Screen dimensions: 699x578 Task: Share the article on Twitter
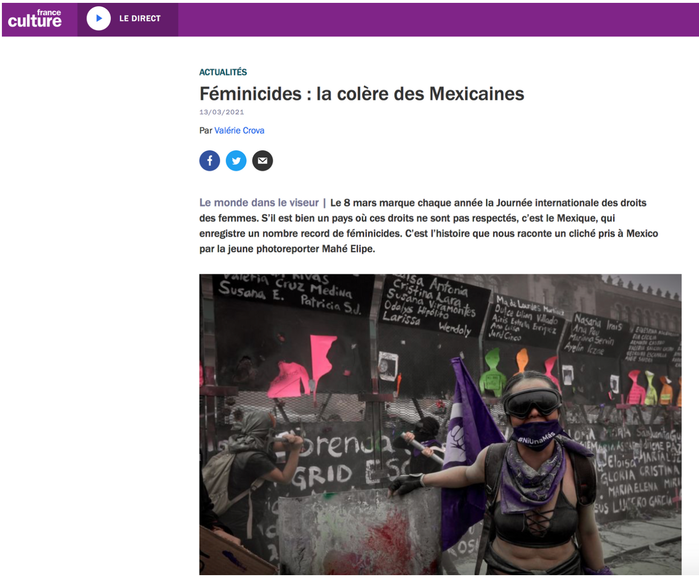[236, 161]
